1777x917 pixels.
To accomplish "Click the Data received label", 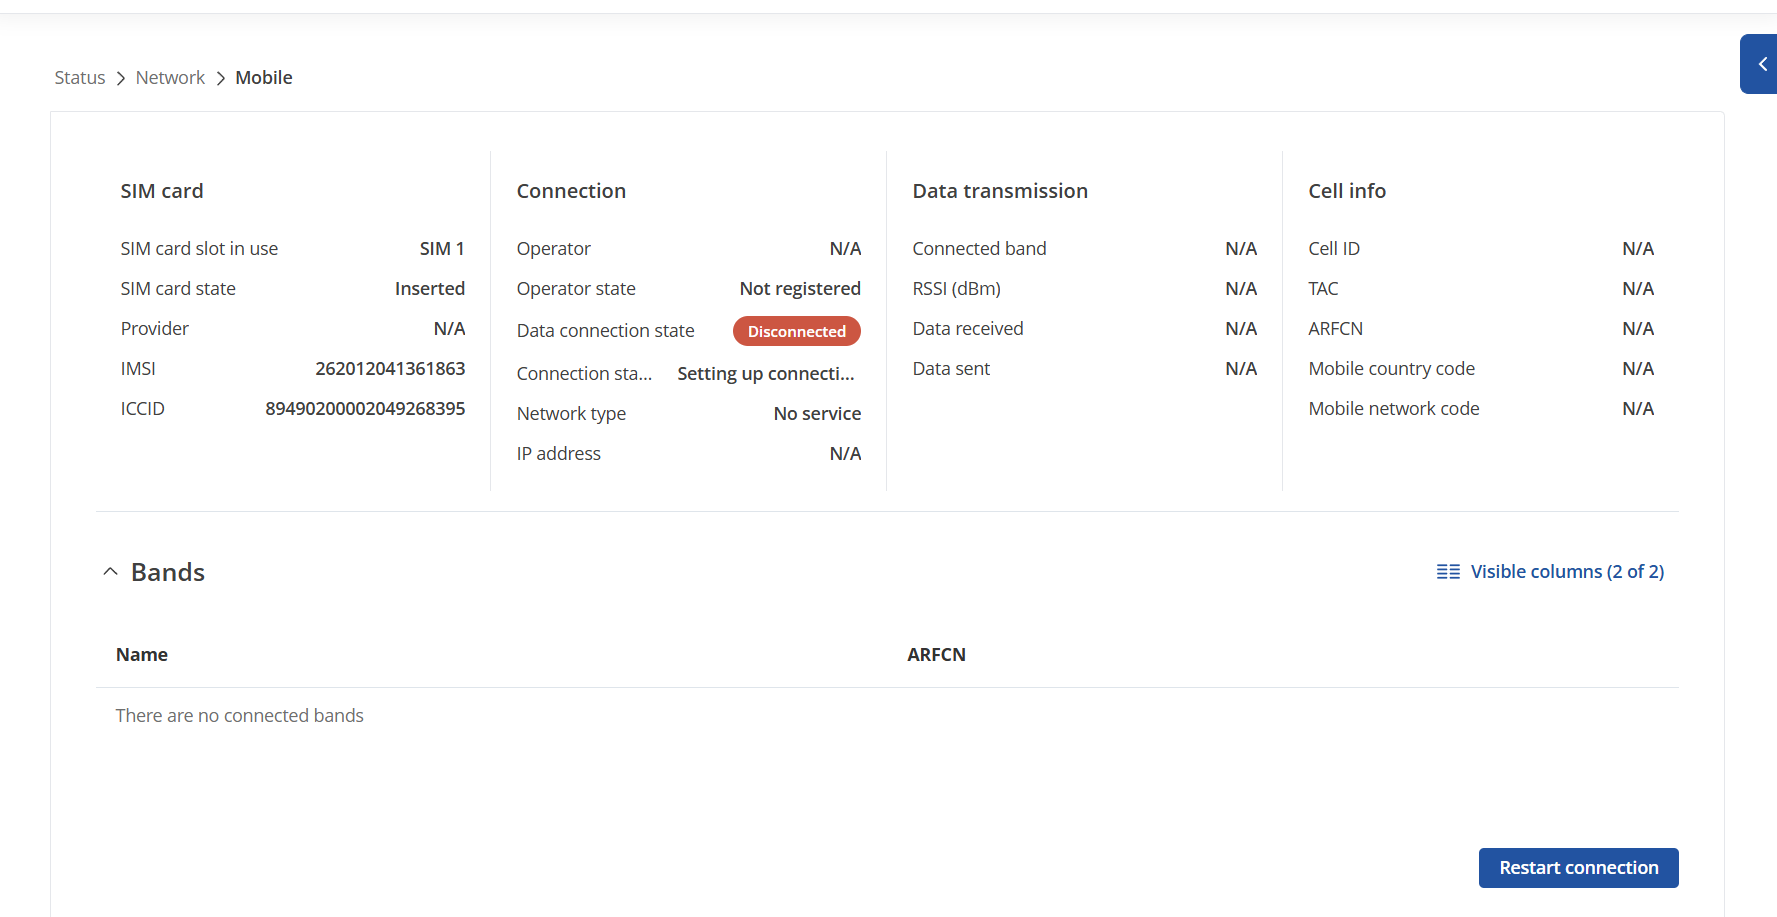I will click(x=968, y=329).
